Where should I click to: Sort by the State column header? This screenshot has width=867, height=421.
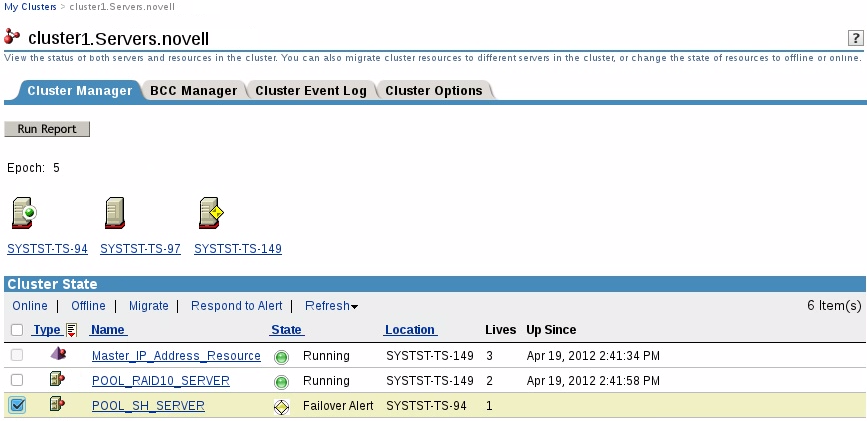(x=287, y=330)
